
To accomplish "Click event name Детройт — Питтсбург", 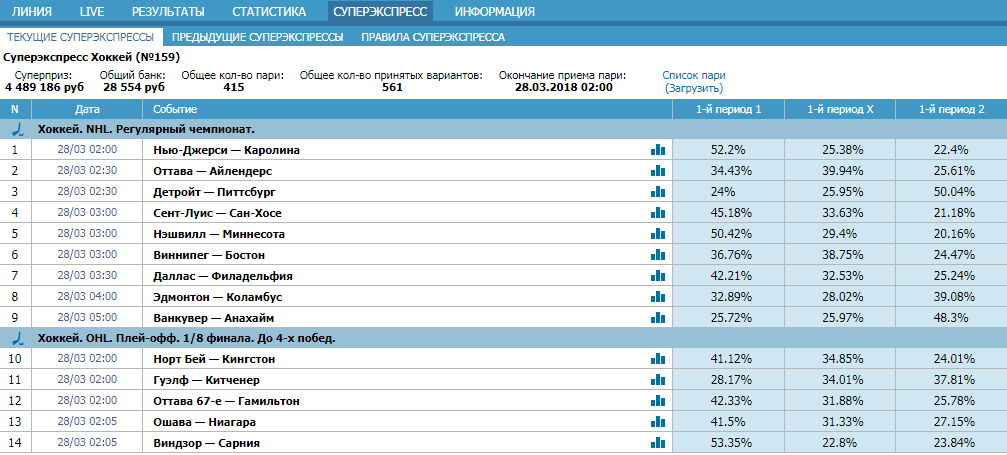I will click(215, 192).
